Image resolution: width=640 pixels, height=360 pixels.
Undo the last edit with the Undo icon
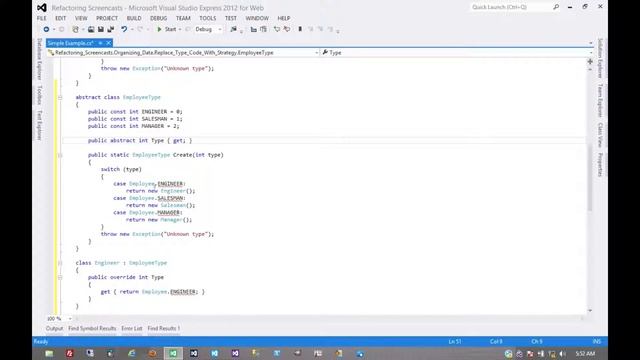click(x=124, y=29)
